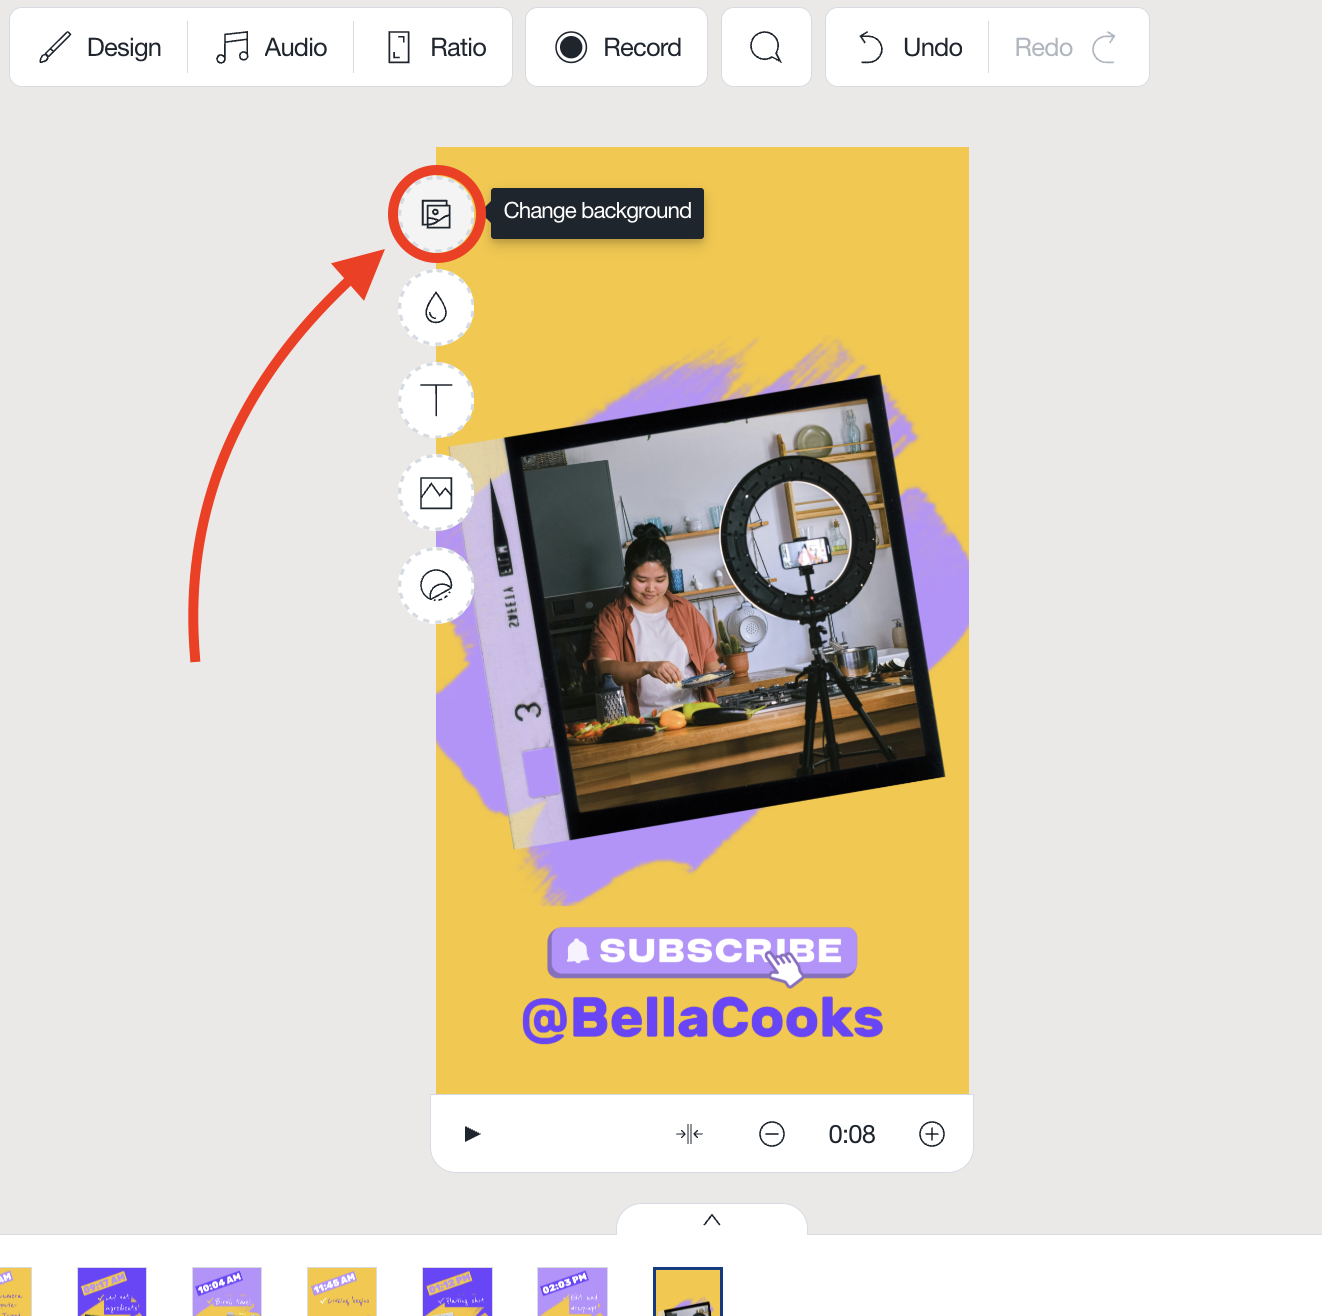Click the image media tool icon
Viewport: 1322px width, 1316px height.
(436, 493)
